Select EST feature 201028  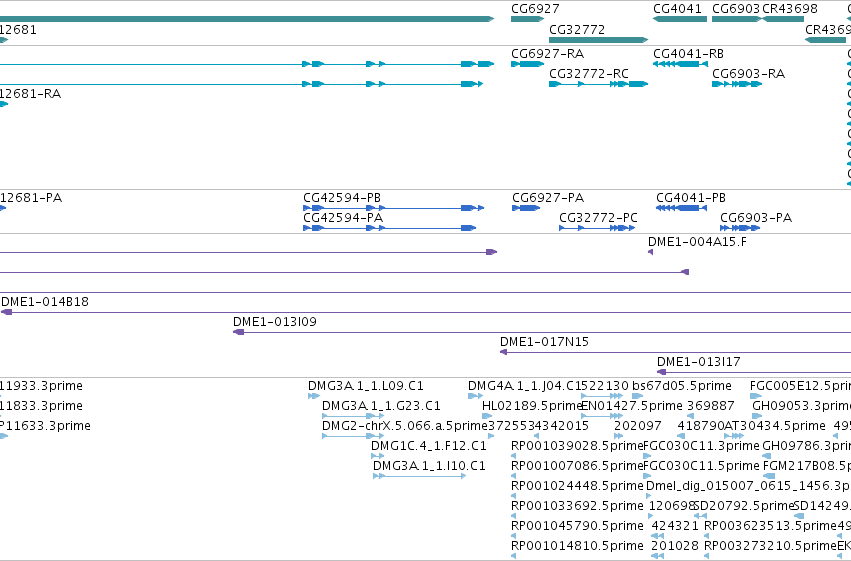[x=657, y=557]
